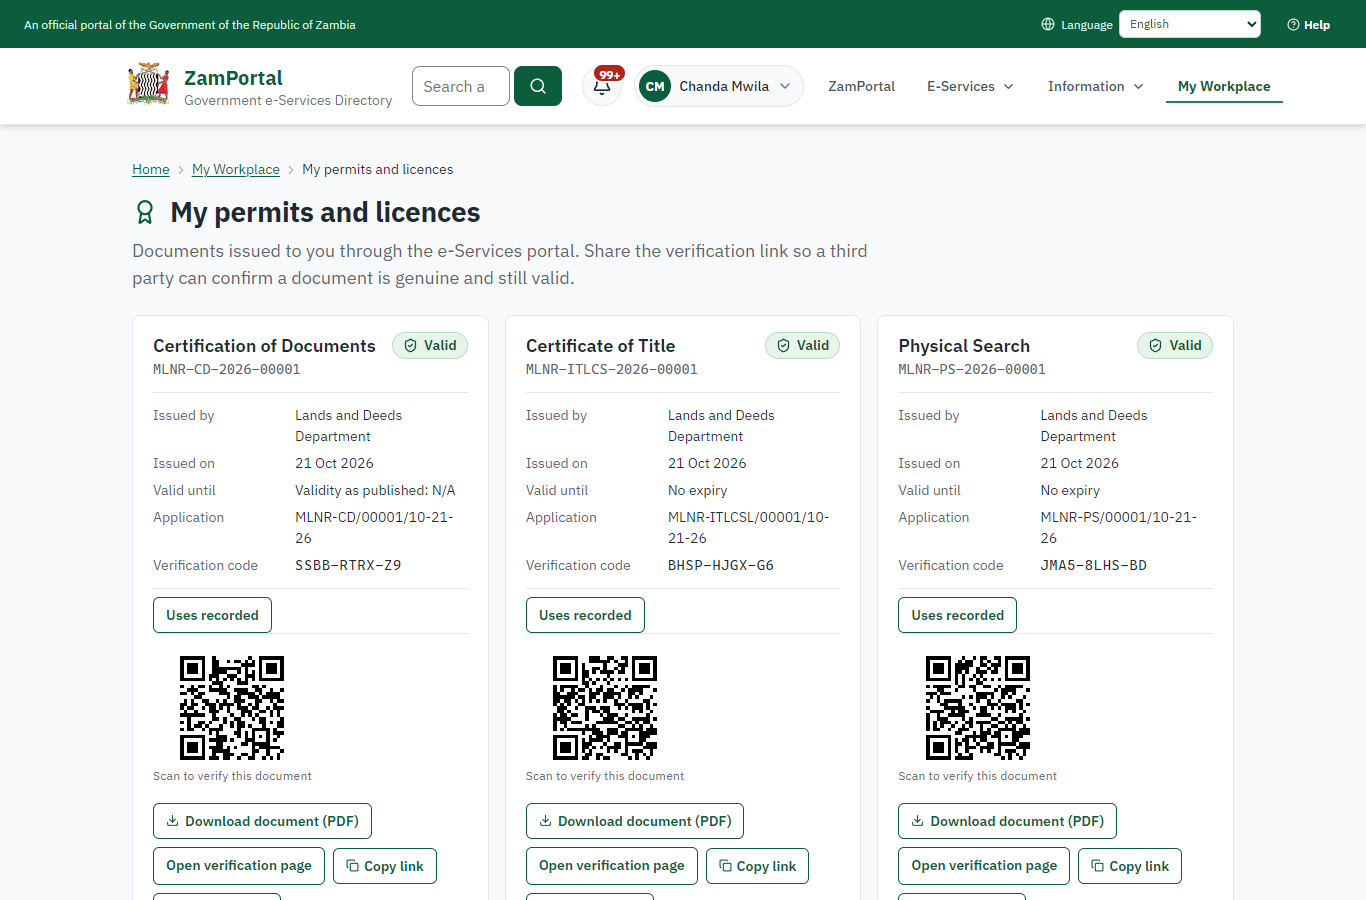The image size is (1366, 900).
Task: Click the Help question mark icon
Action: click(x=1293, y=25)
